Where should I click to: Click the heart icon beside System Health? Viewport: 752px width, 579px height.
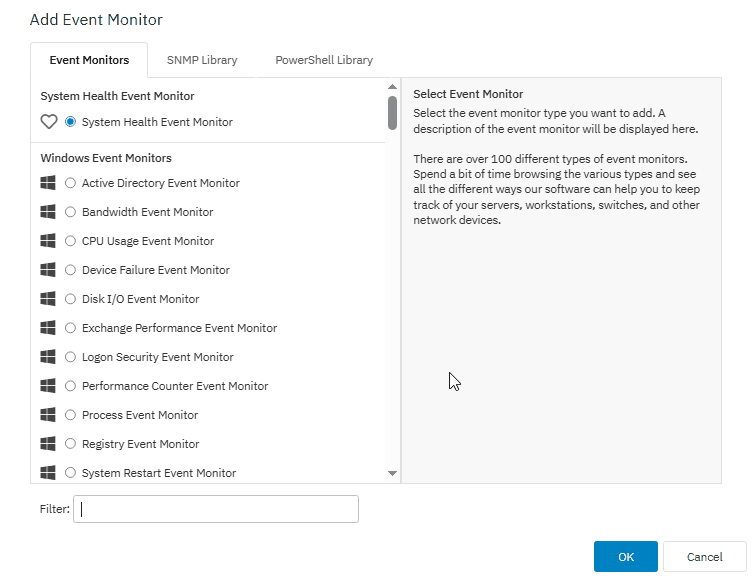48,122
